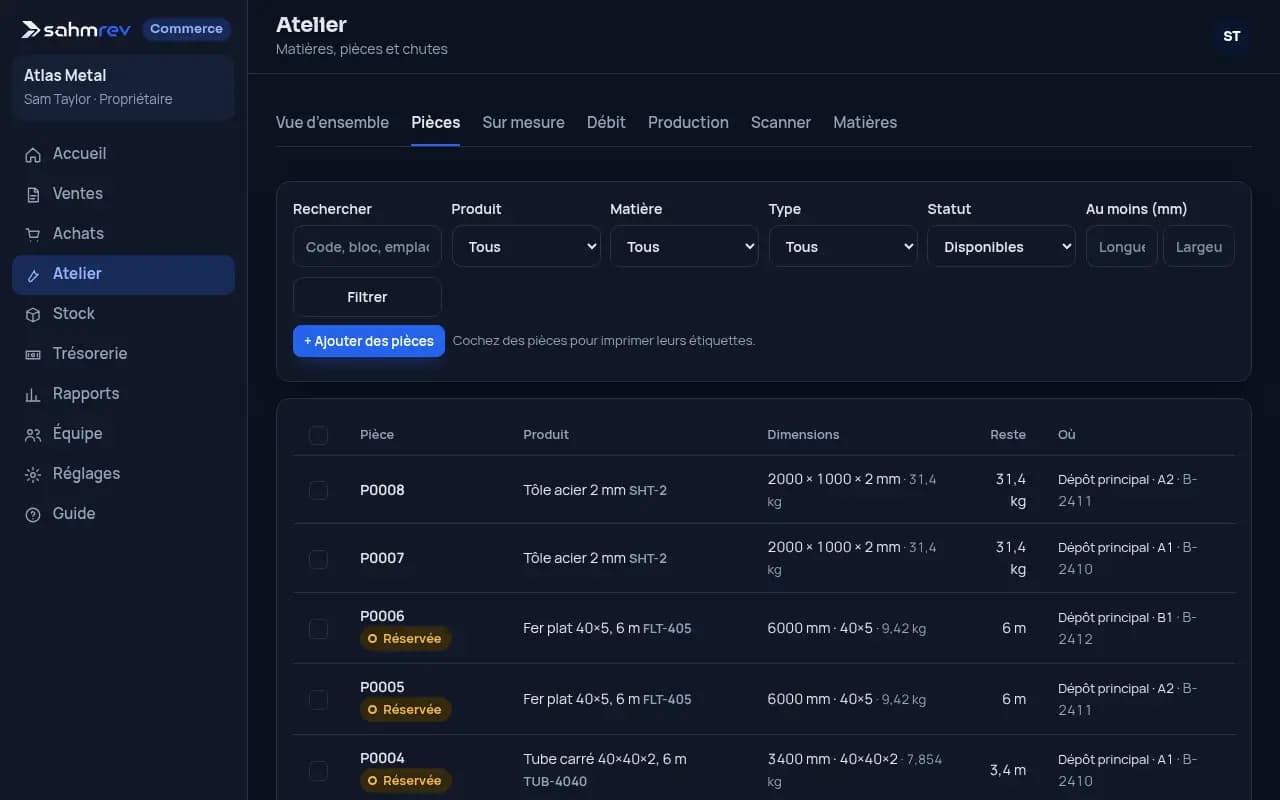Click the Ventes document icon
Screen dimensions: 1280x800
(33, 194)
